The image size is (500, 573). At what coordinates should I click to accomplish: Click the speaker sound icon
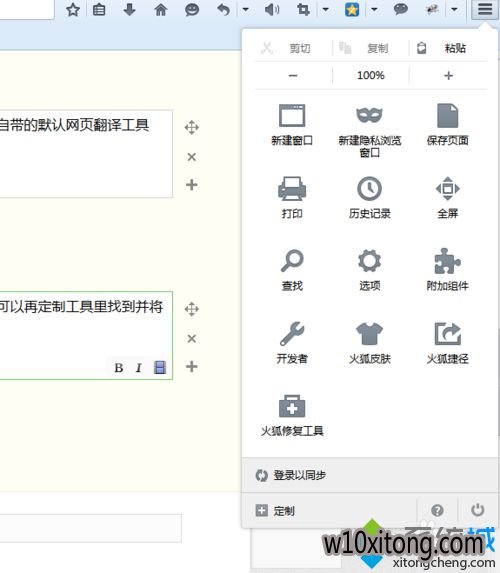click(272, 10)
